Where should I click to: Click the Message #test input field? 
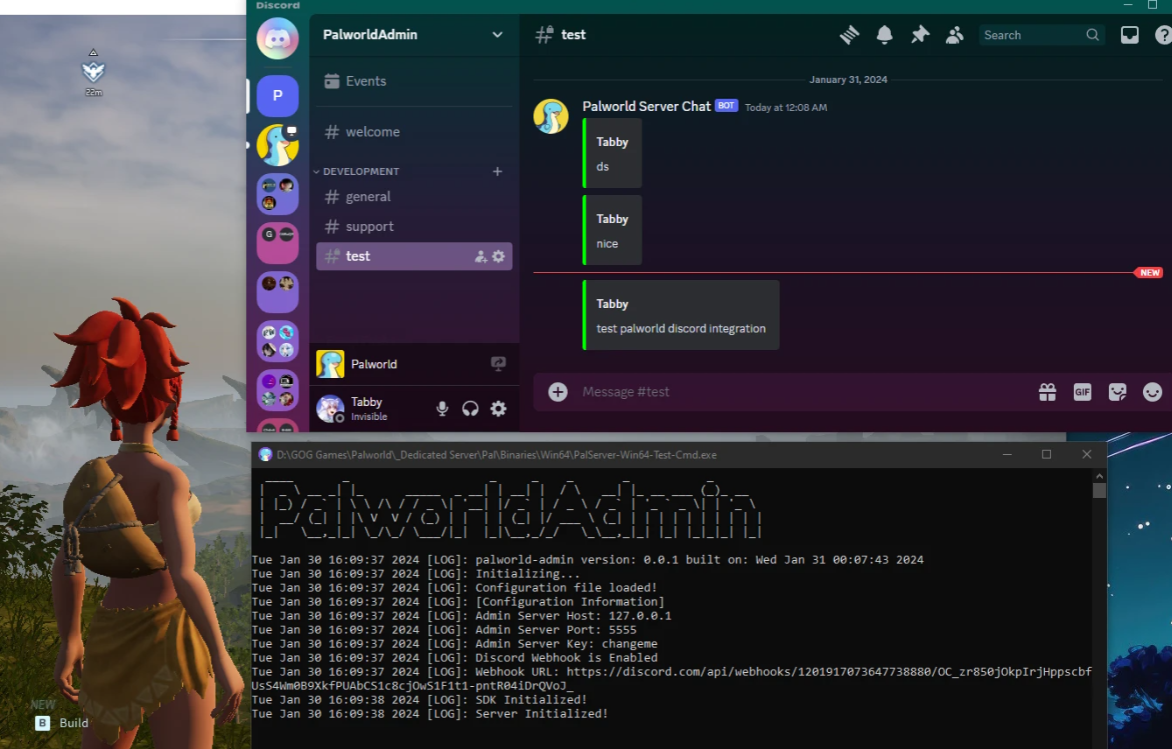800,392
